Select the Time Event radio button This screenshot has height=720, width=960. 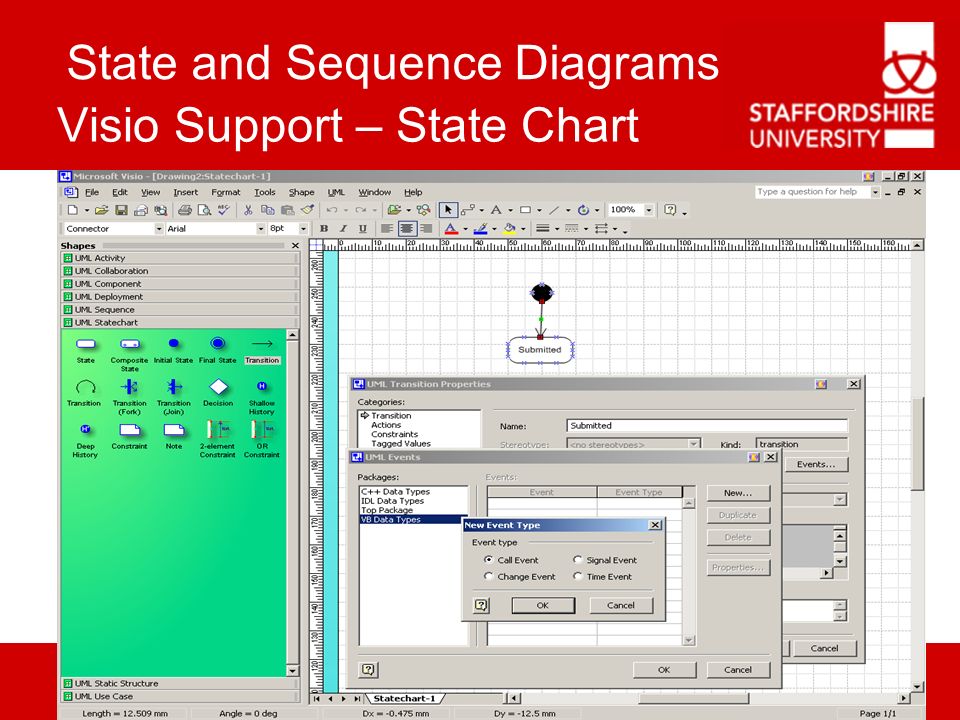577,576
